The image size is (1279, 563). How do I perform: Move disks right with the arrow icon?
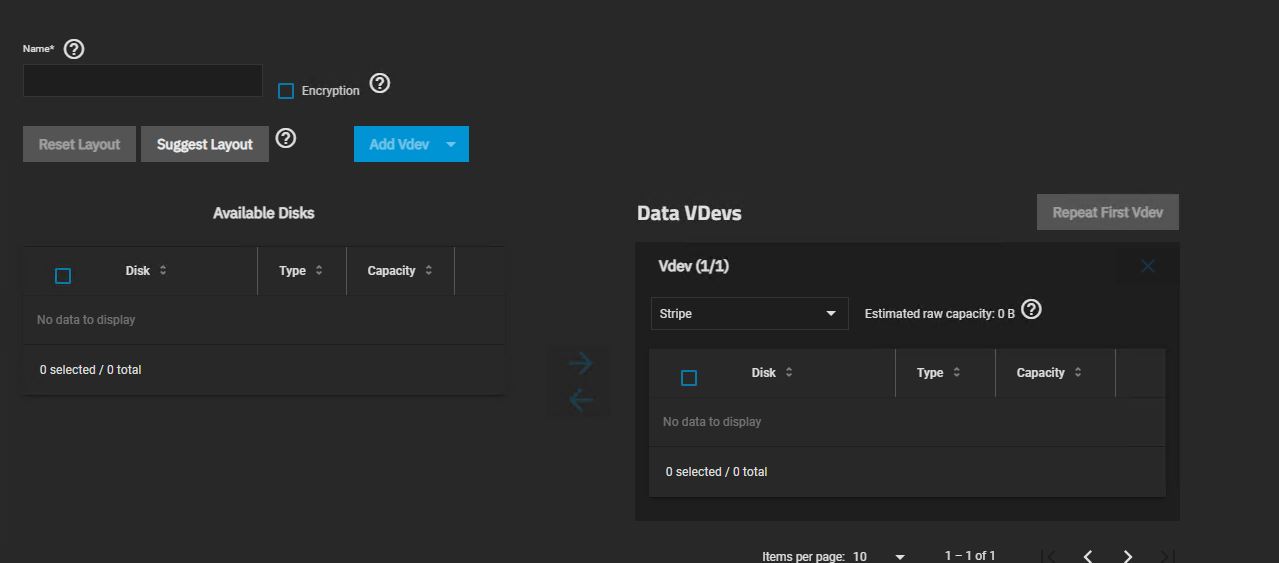(581, 364)
